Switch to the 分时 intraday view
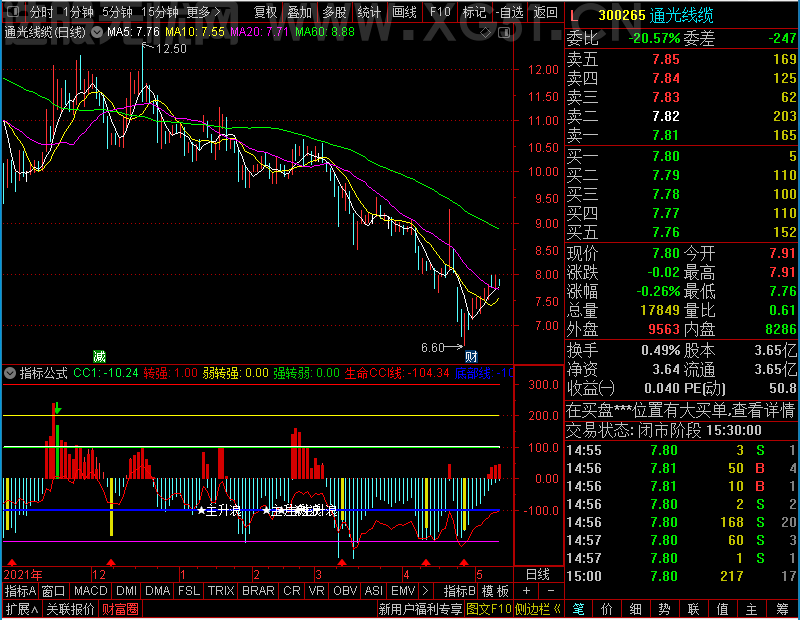800x620 pixels. pos(41,12)
